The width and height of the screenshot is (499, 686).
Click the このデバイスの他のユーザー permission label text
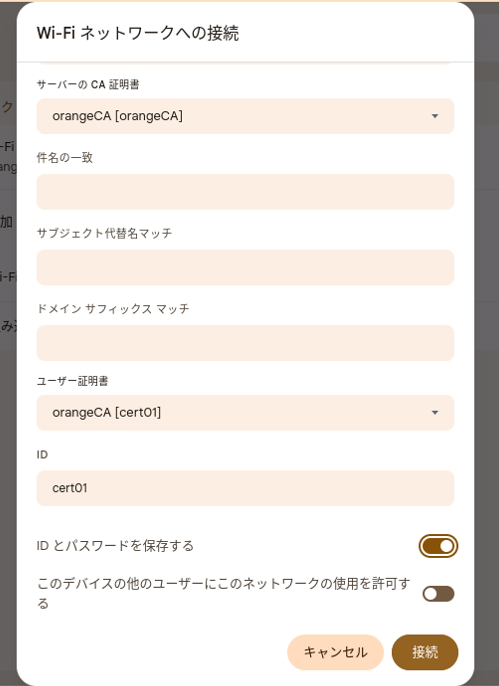tap(223, 594)
